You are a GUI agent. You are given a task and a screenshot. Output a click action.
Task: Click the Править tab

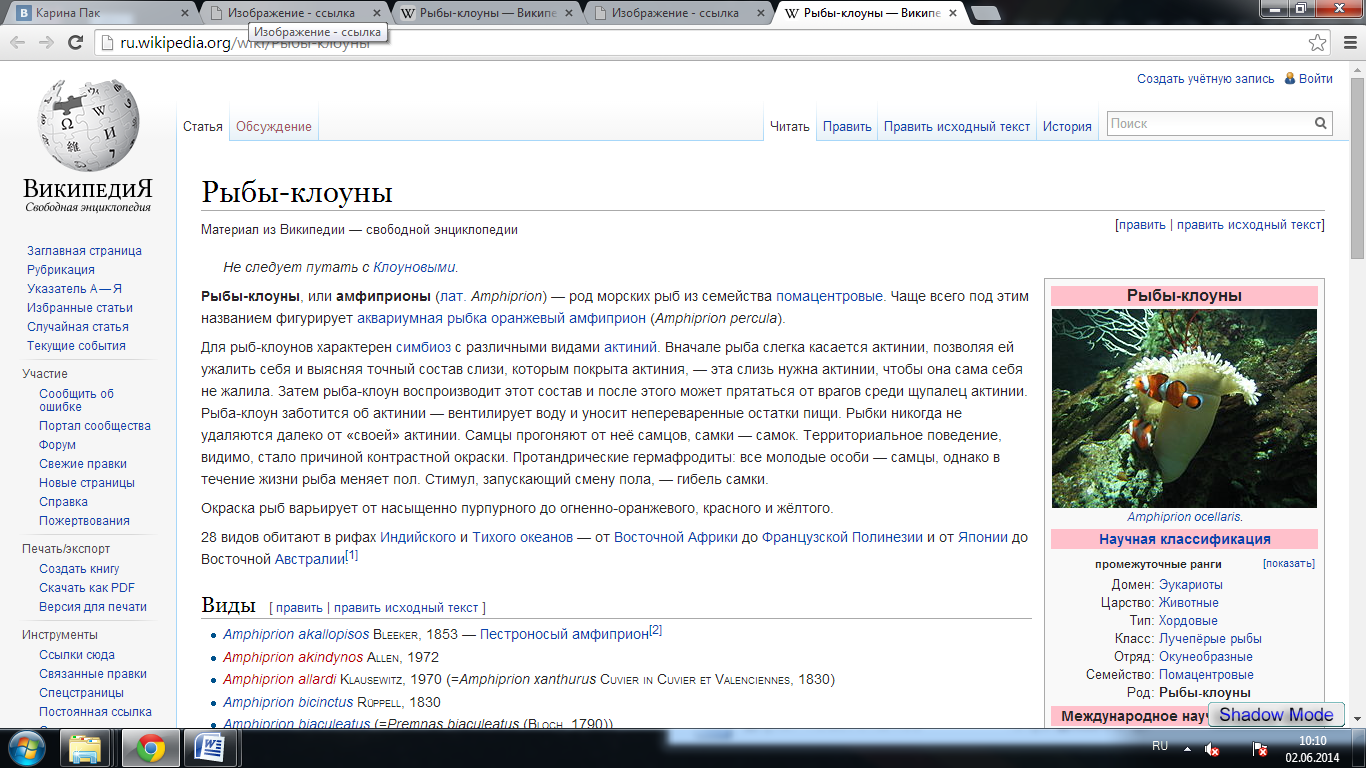point(847,127)
